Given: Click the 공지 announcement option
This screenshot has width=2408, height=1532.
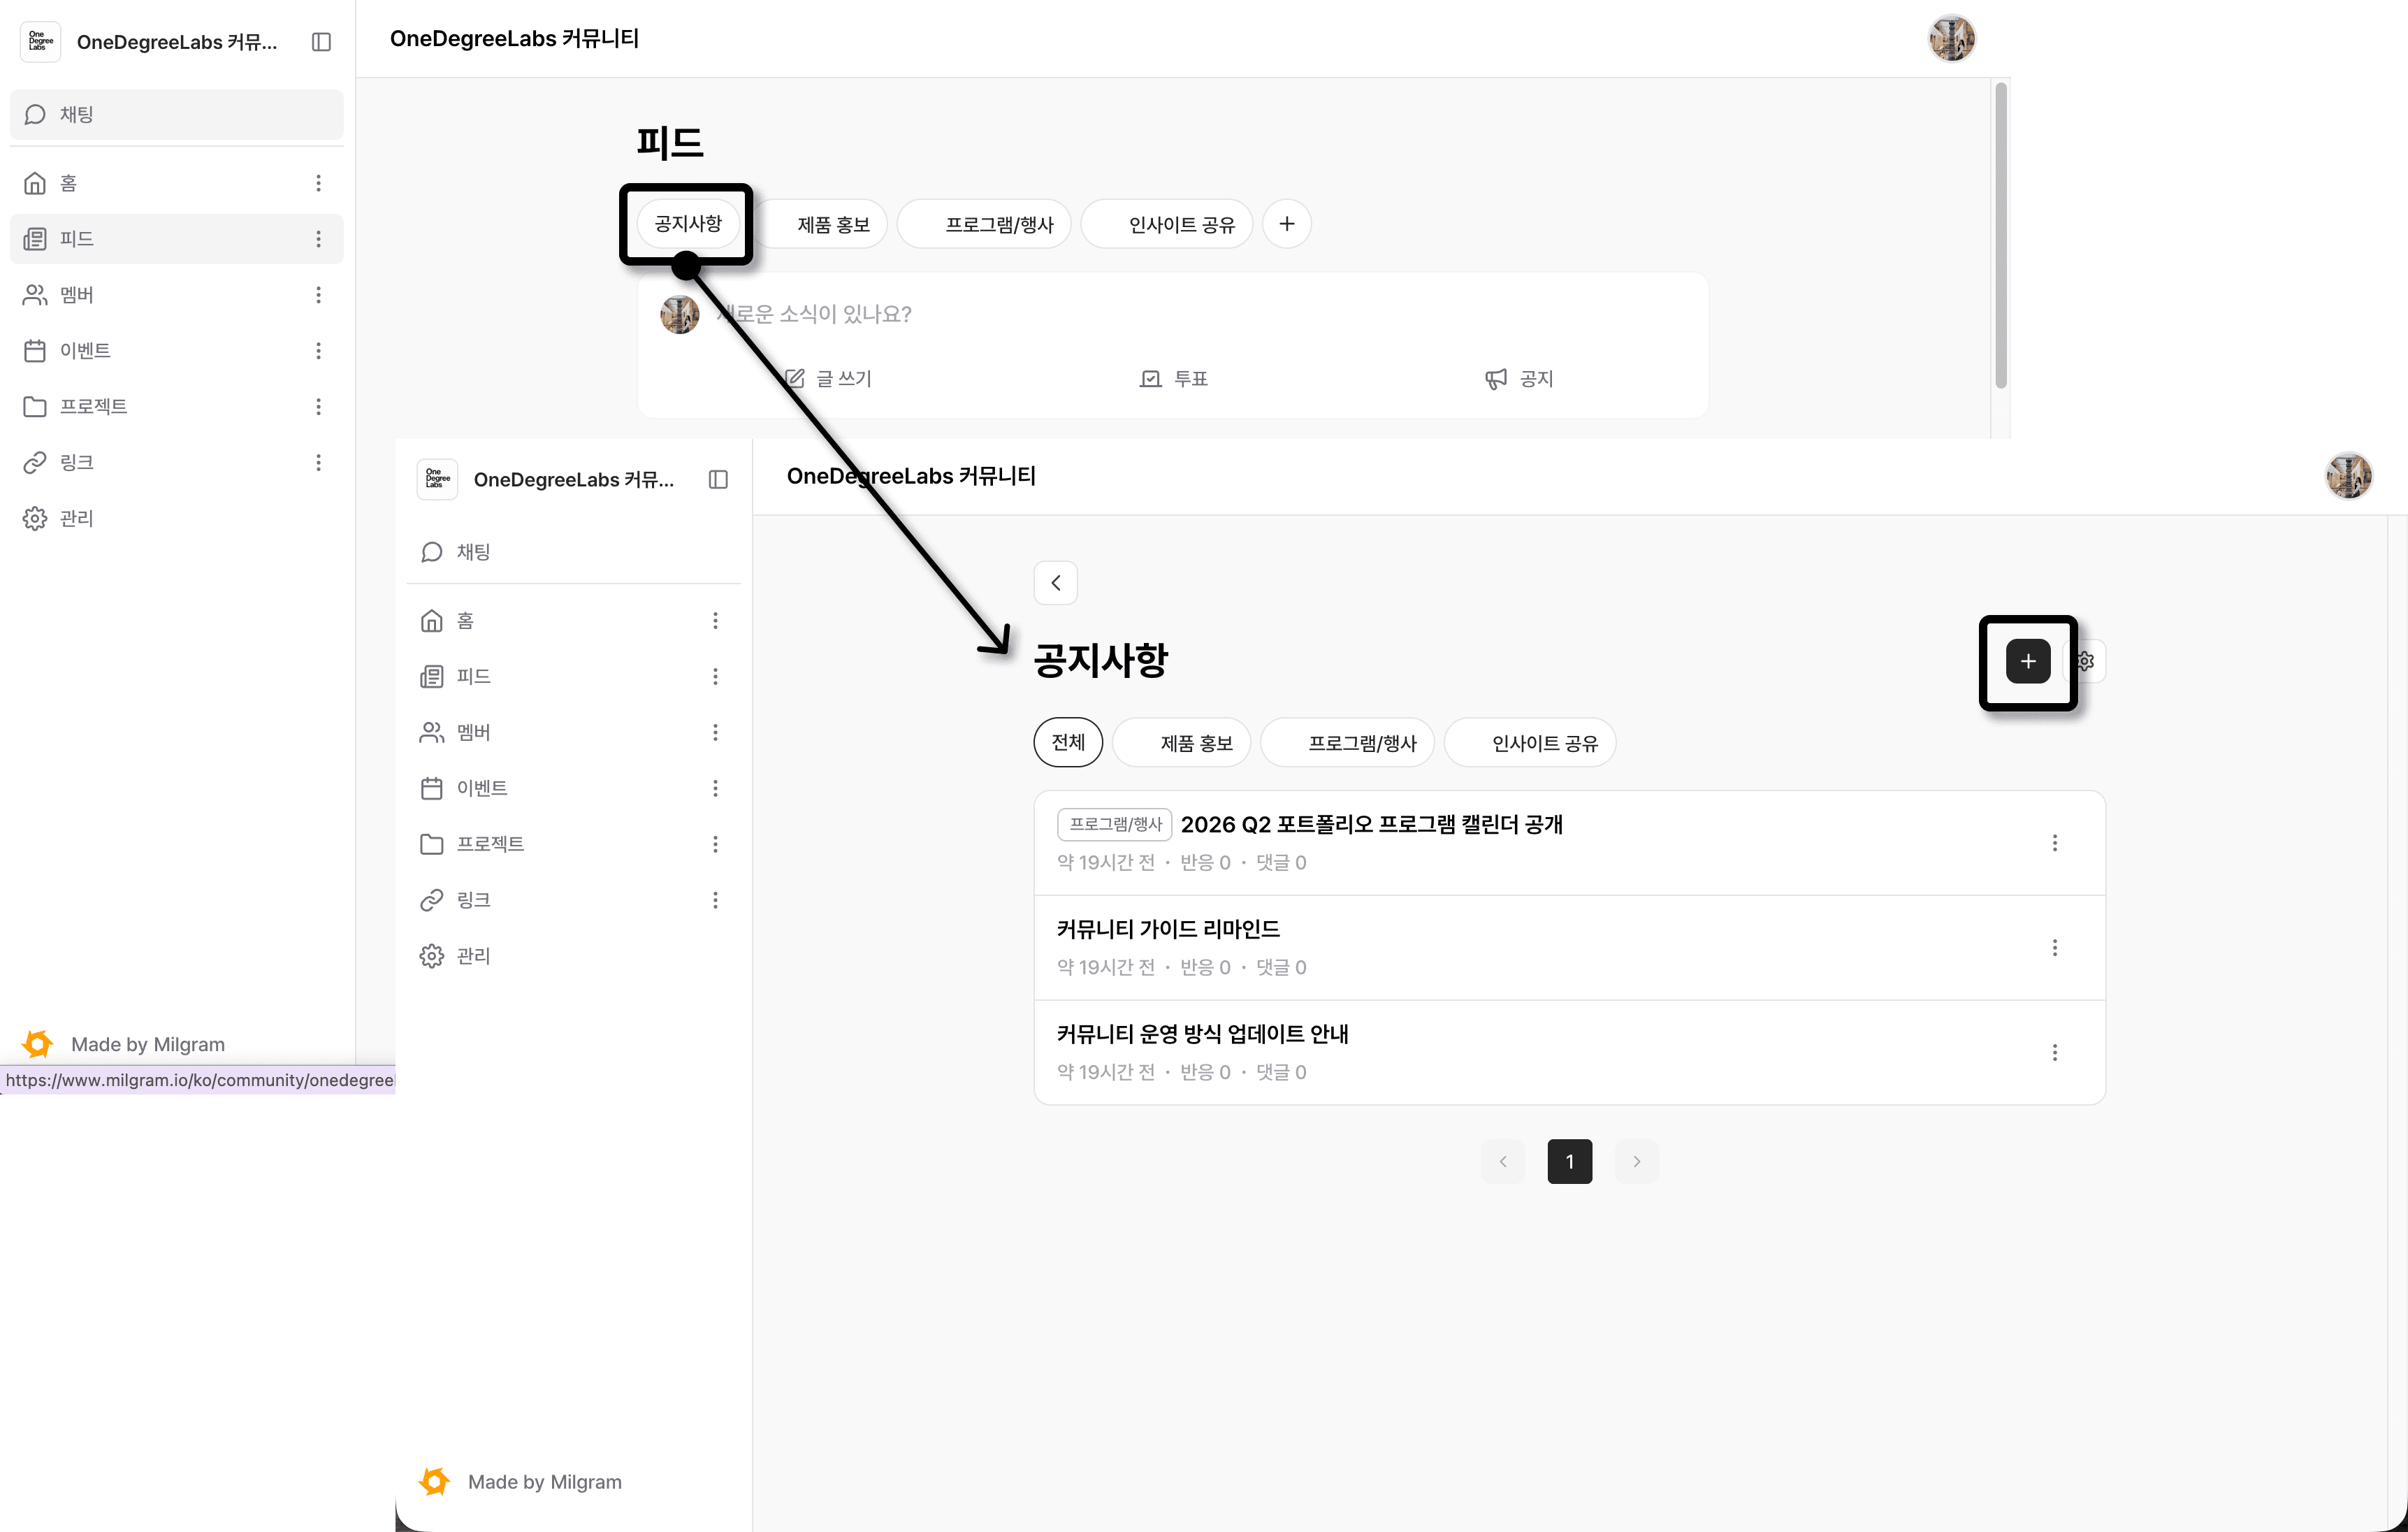Looking at the screenshot, I should [x=1519, y=379].
